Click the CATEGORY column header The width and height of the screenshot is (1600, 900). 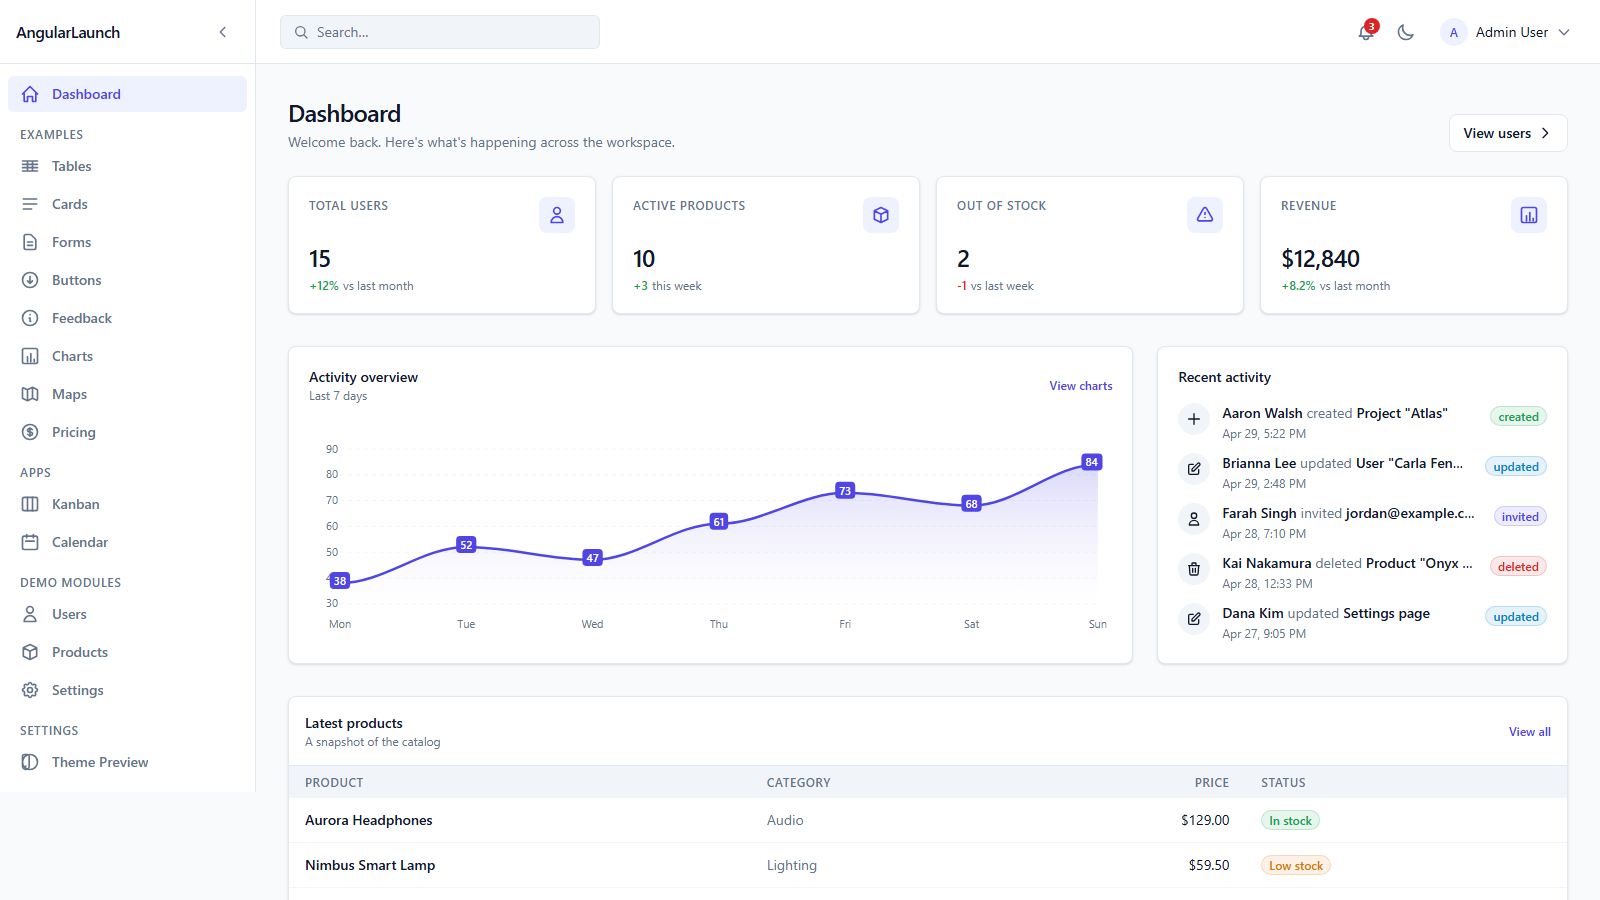coord(799,783)
